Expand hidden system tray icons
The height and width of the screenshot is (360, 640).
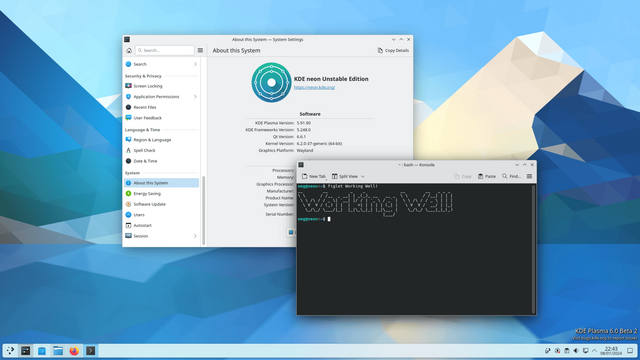coord(595,351)
